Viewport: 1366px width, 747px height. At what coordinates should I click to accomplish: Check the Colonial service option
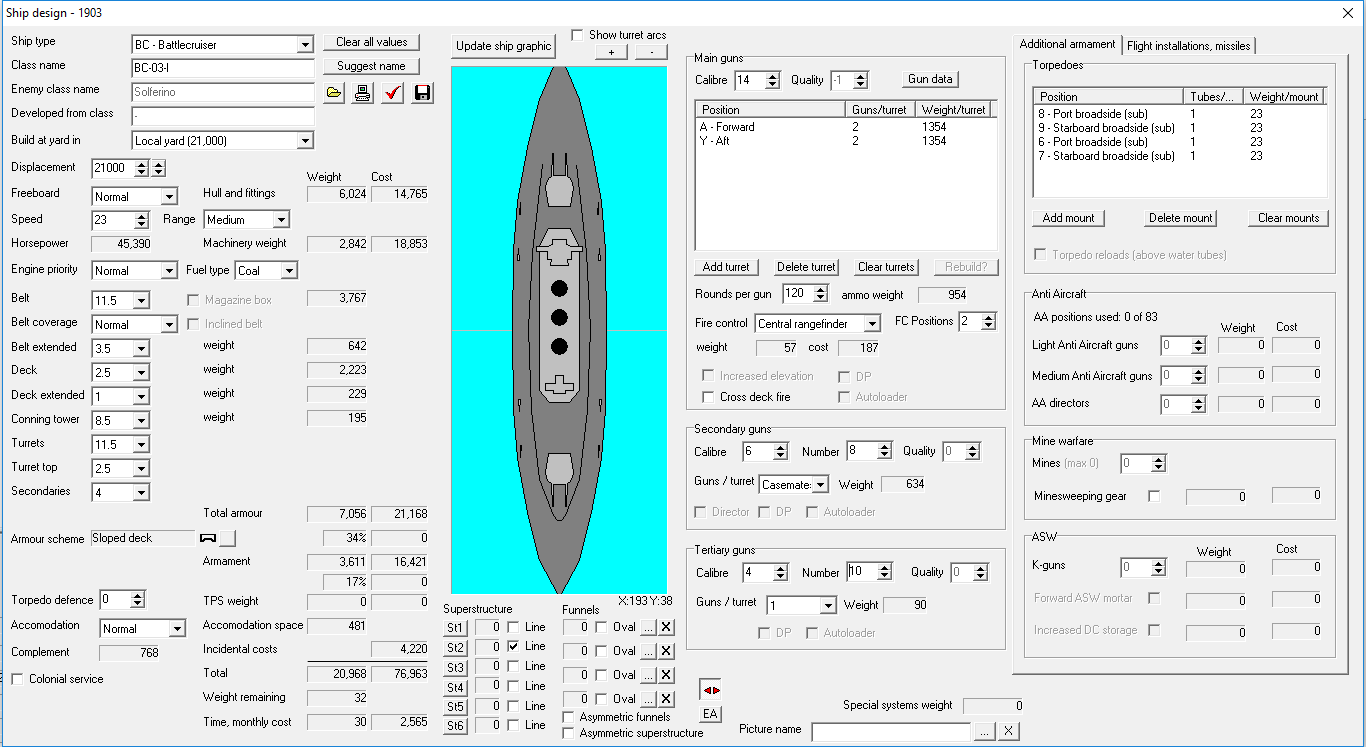[x=18, y=679]
